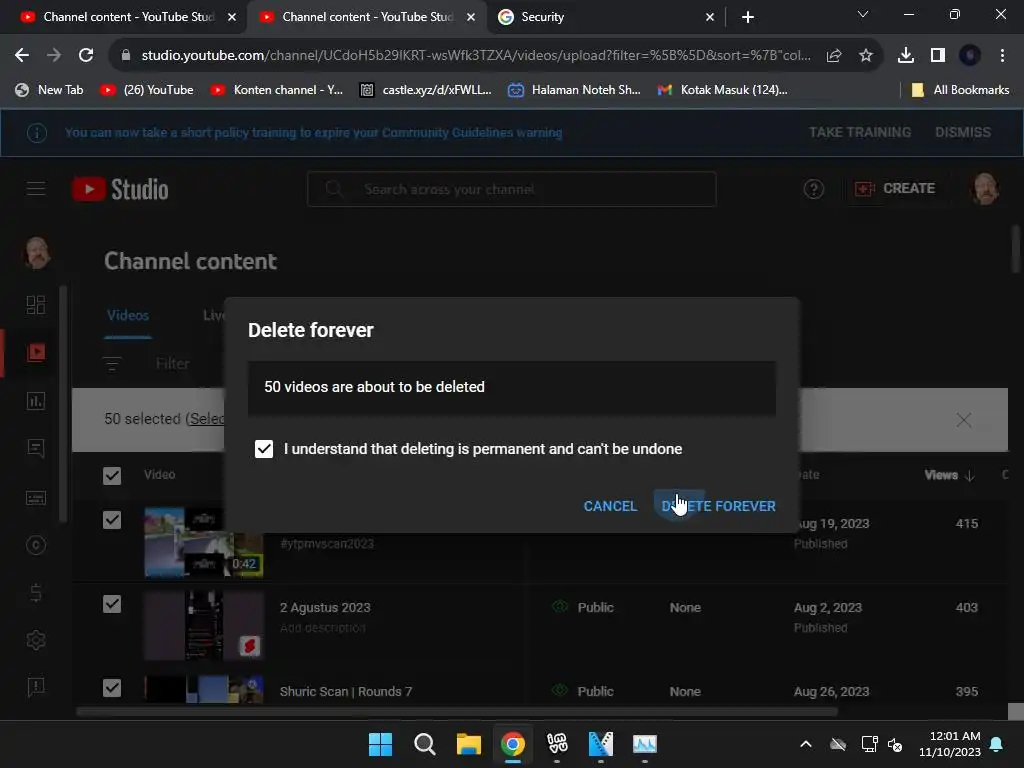Open Windows taskbar search
Viewport: 1024px width, 768px height.
(424, 744)
